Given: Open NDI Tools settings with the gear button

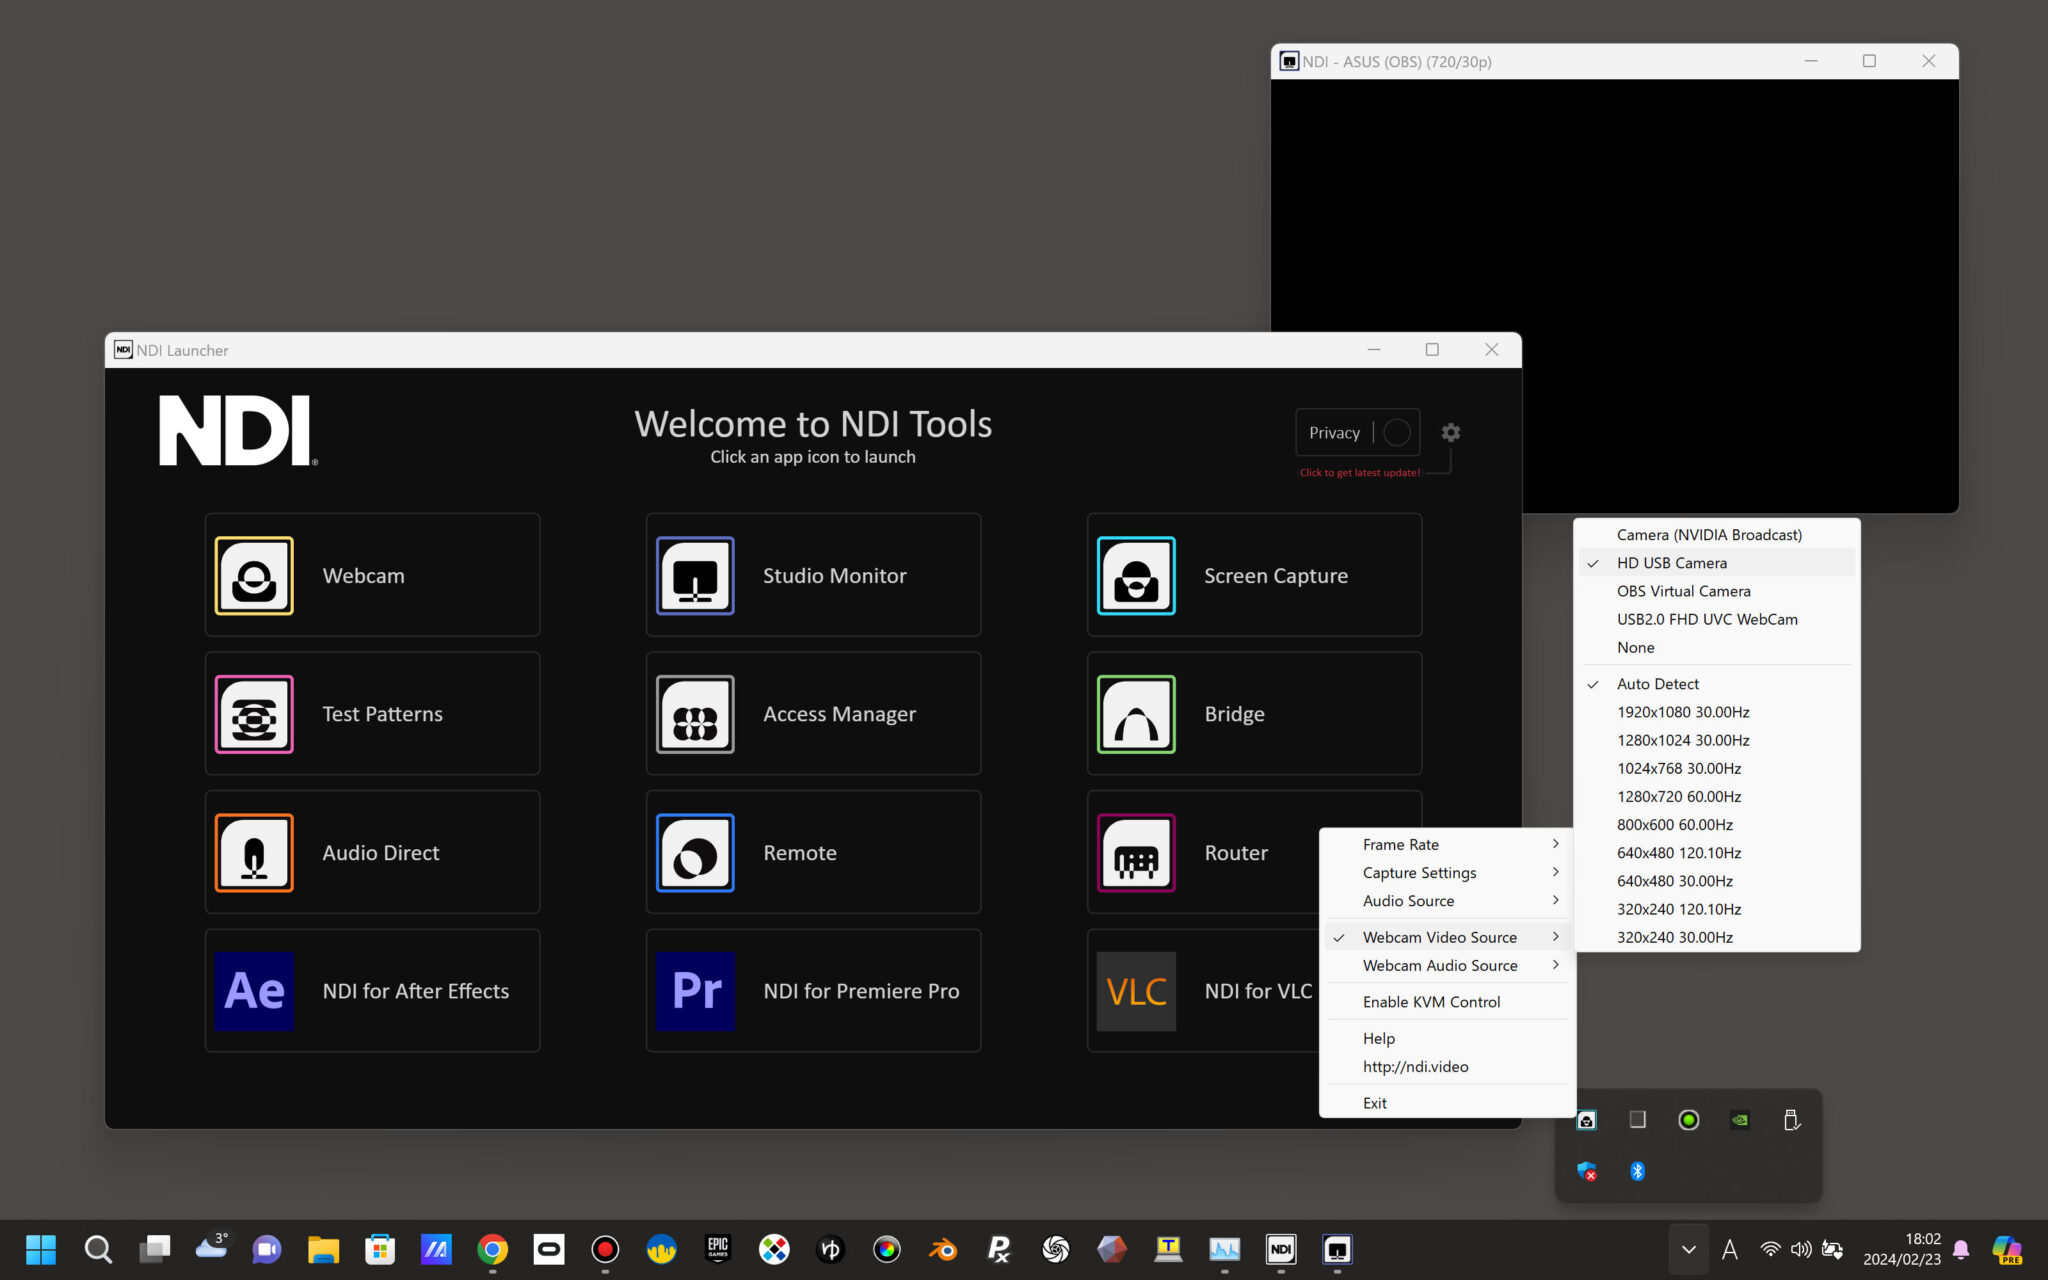Looking at the screenshot, I should tap(1450, 432).
